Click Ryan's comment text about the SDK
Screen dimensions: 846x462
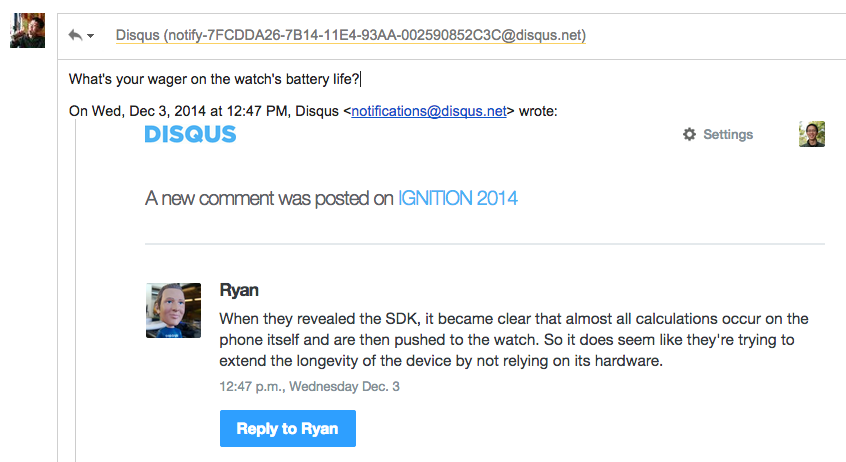(x=514, y=340)
